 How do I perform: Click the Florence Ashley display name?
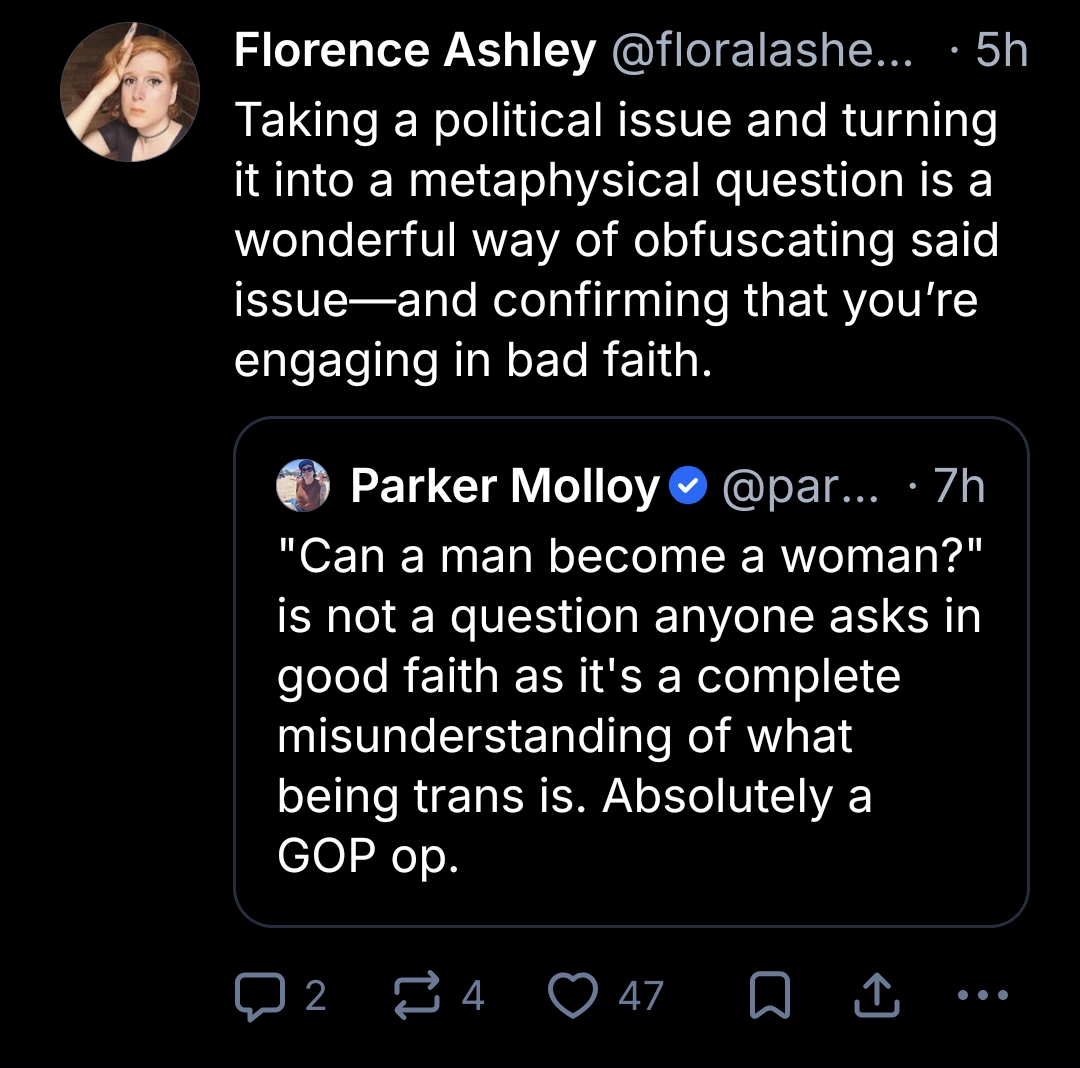coord(415,50)
